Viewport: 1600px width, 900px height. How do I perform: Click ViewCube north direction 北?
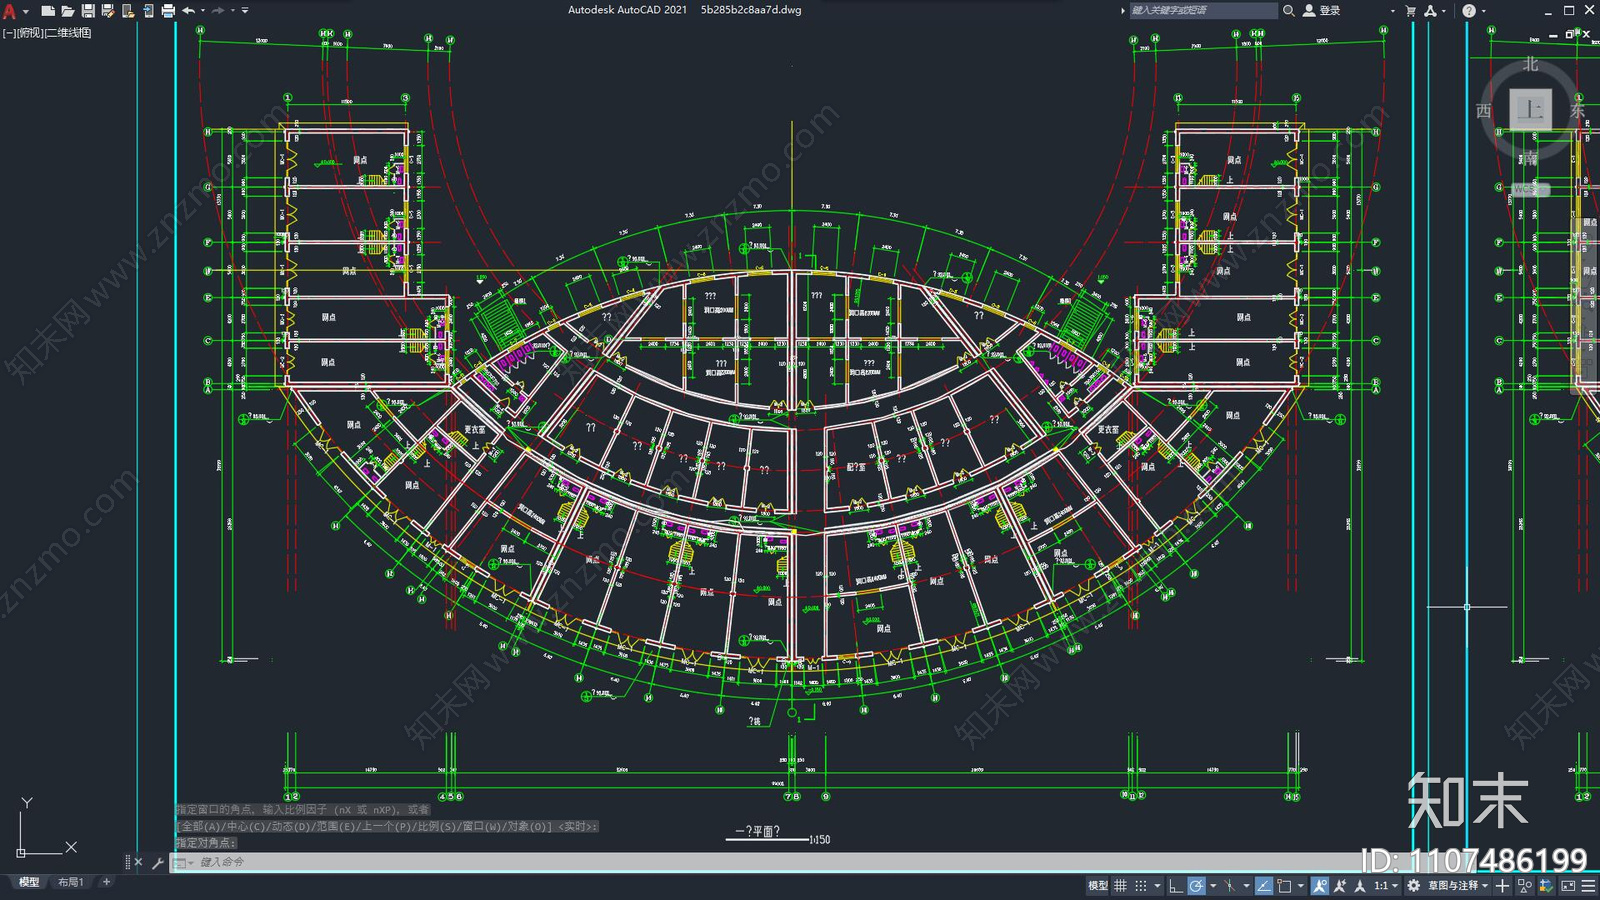[1530, 64]
